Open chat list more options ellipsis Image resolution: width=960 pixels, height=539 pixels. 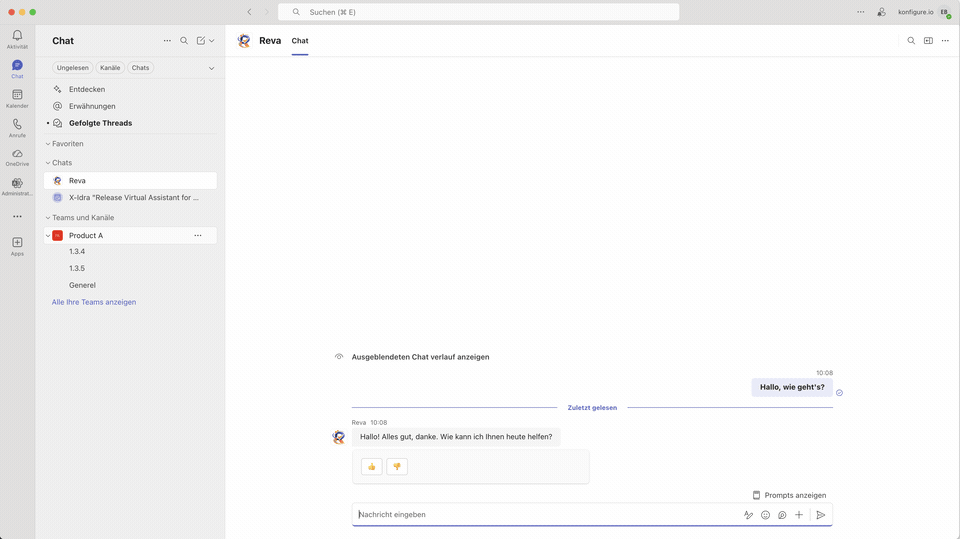167,40
